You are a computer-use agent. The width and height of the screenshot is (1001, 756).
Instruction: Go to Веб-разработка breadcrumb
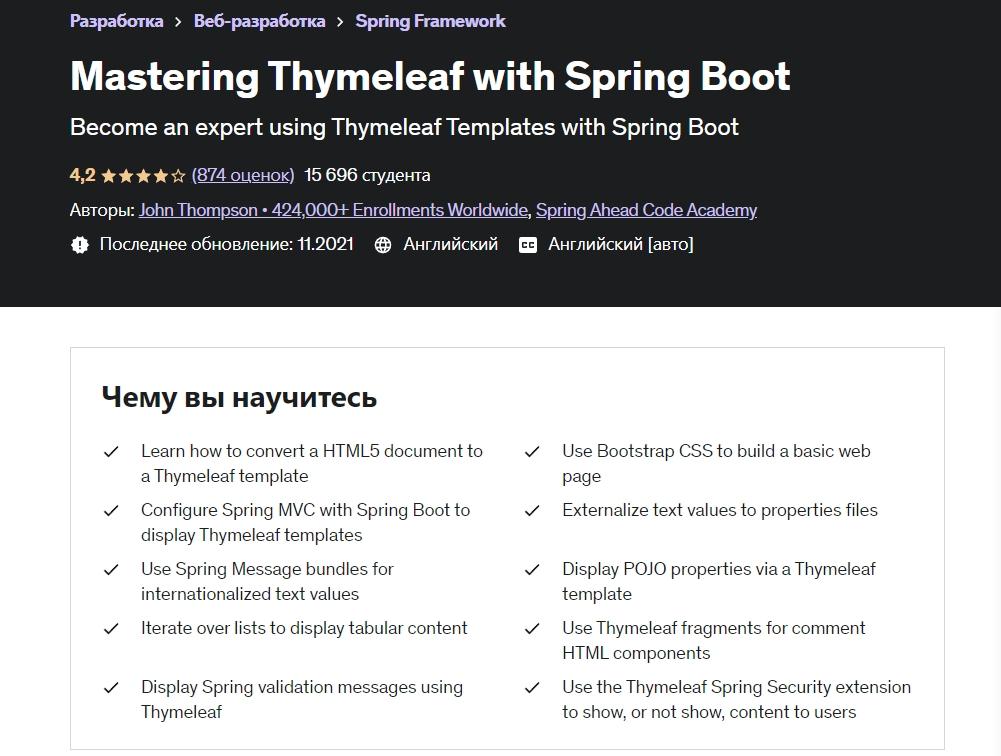click(x=259, y=21)
